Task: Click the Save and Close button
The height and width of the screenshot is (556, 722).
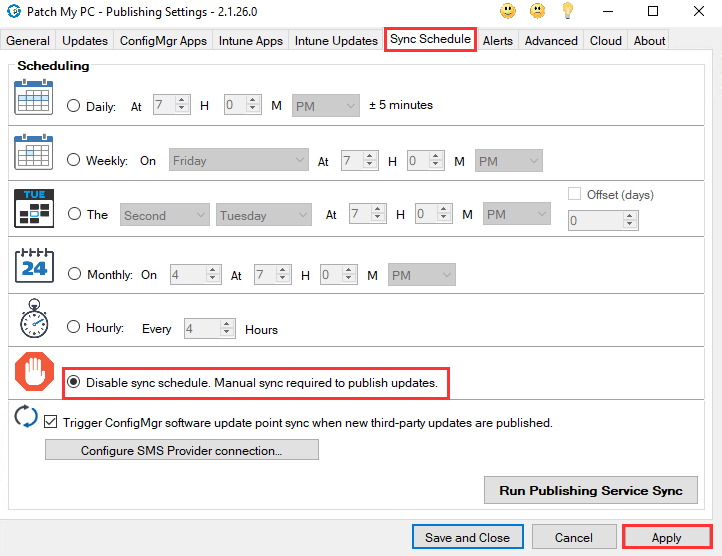Action: (x=467, y=537)
